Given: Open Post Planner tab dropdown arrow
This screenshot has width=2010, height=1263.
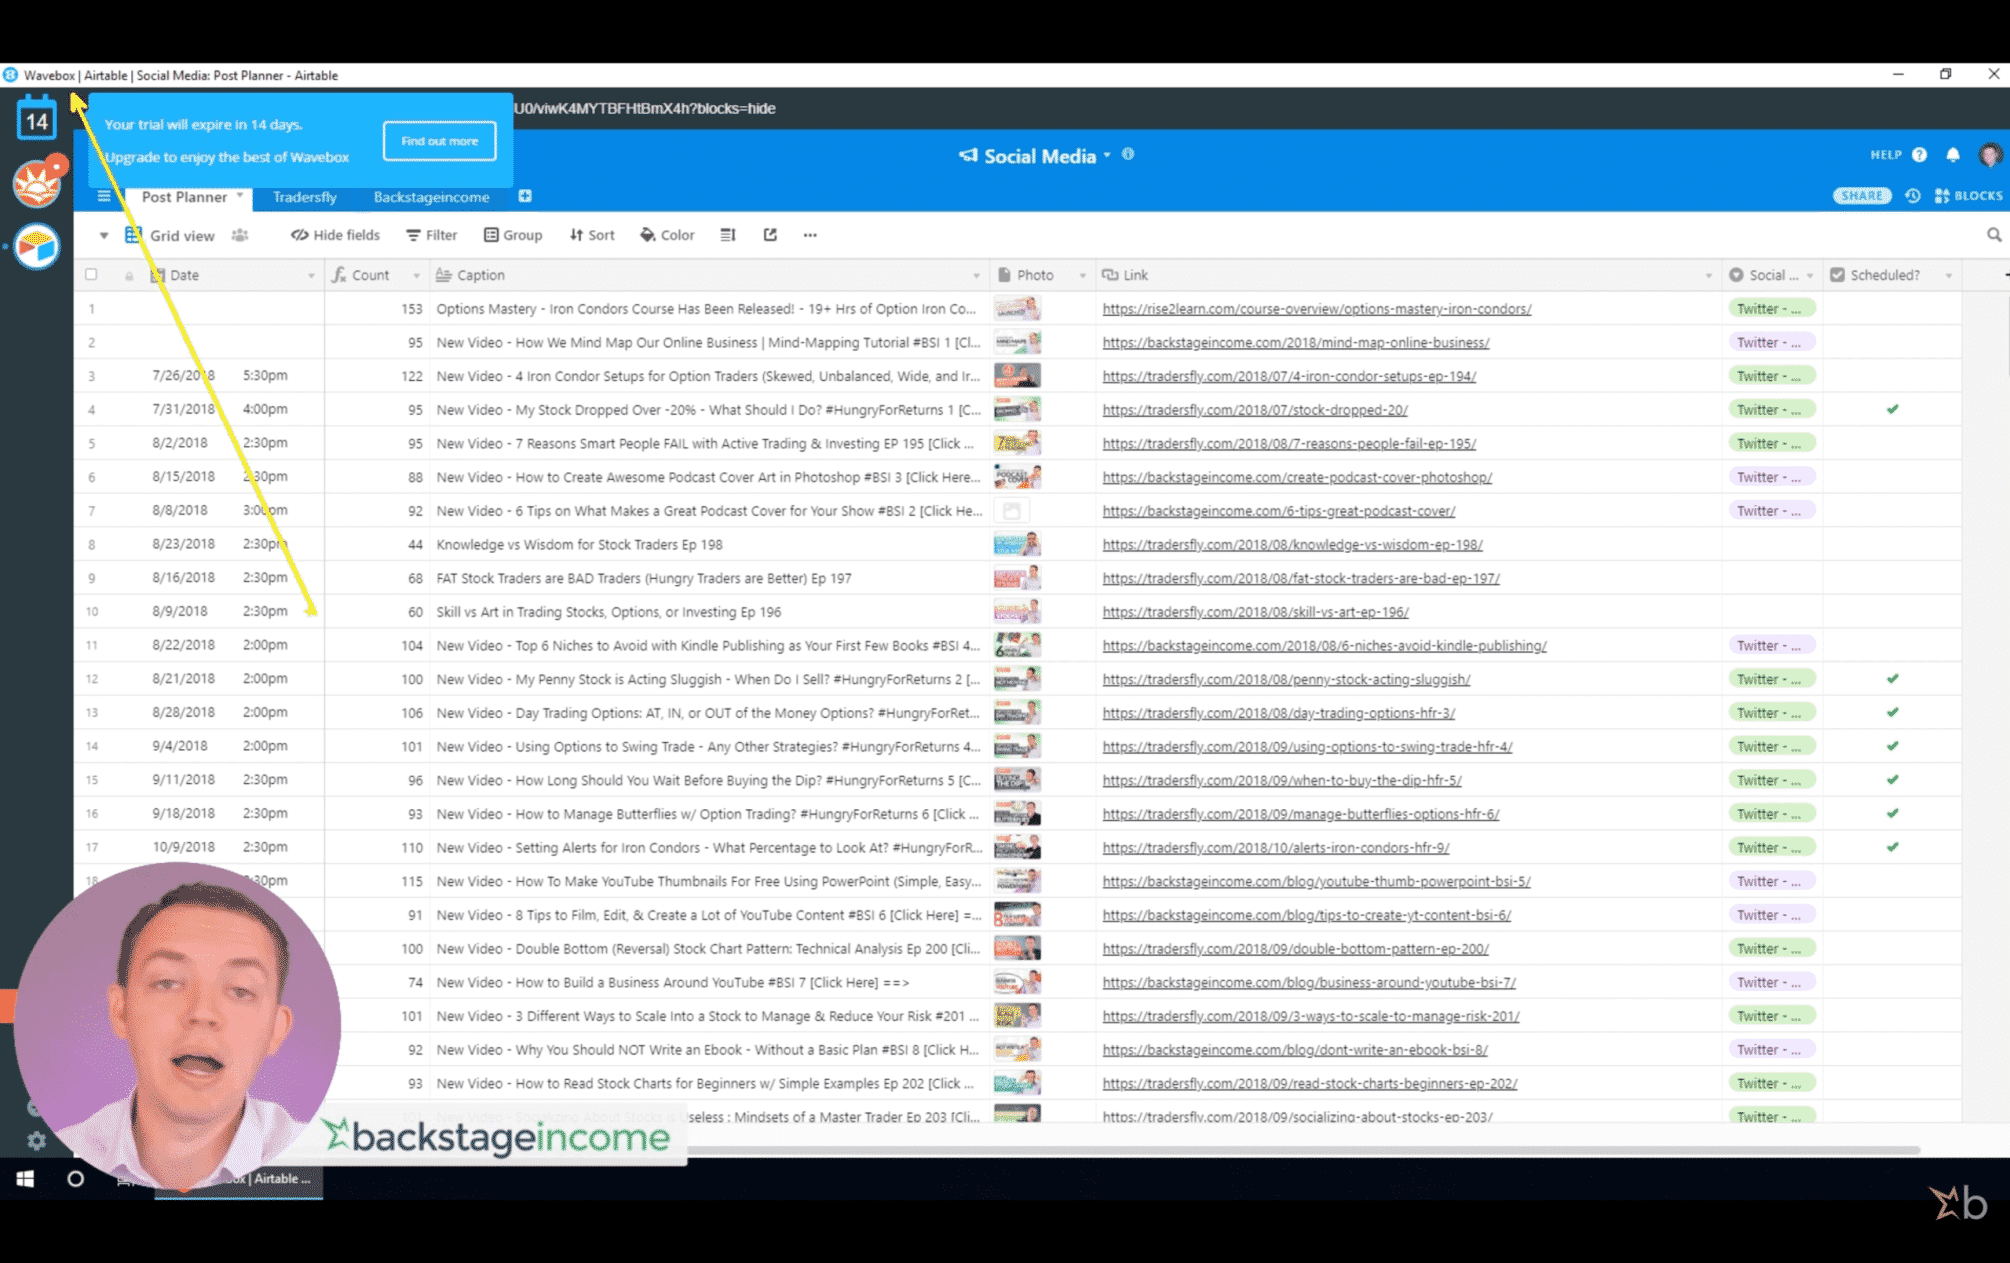Looking at the screenshot, I should coord(240,196).
